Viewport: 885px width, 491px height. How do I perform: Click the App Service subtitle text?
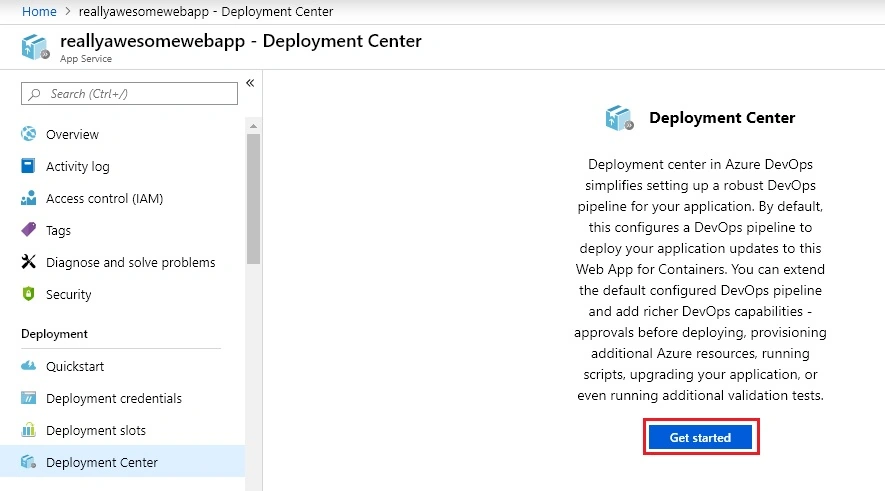coord(86,59)
